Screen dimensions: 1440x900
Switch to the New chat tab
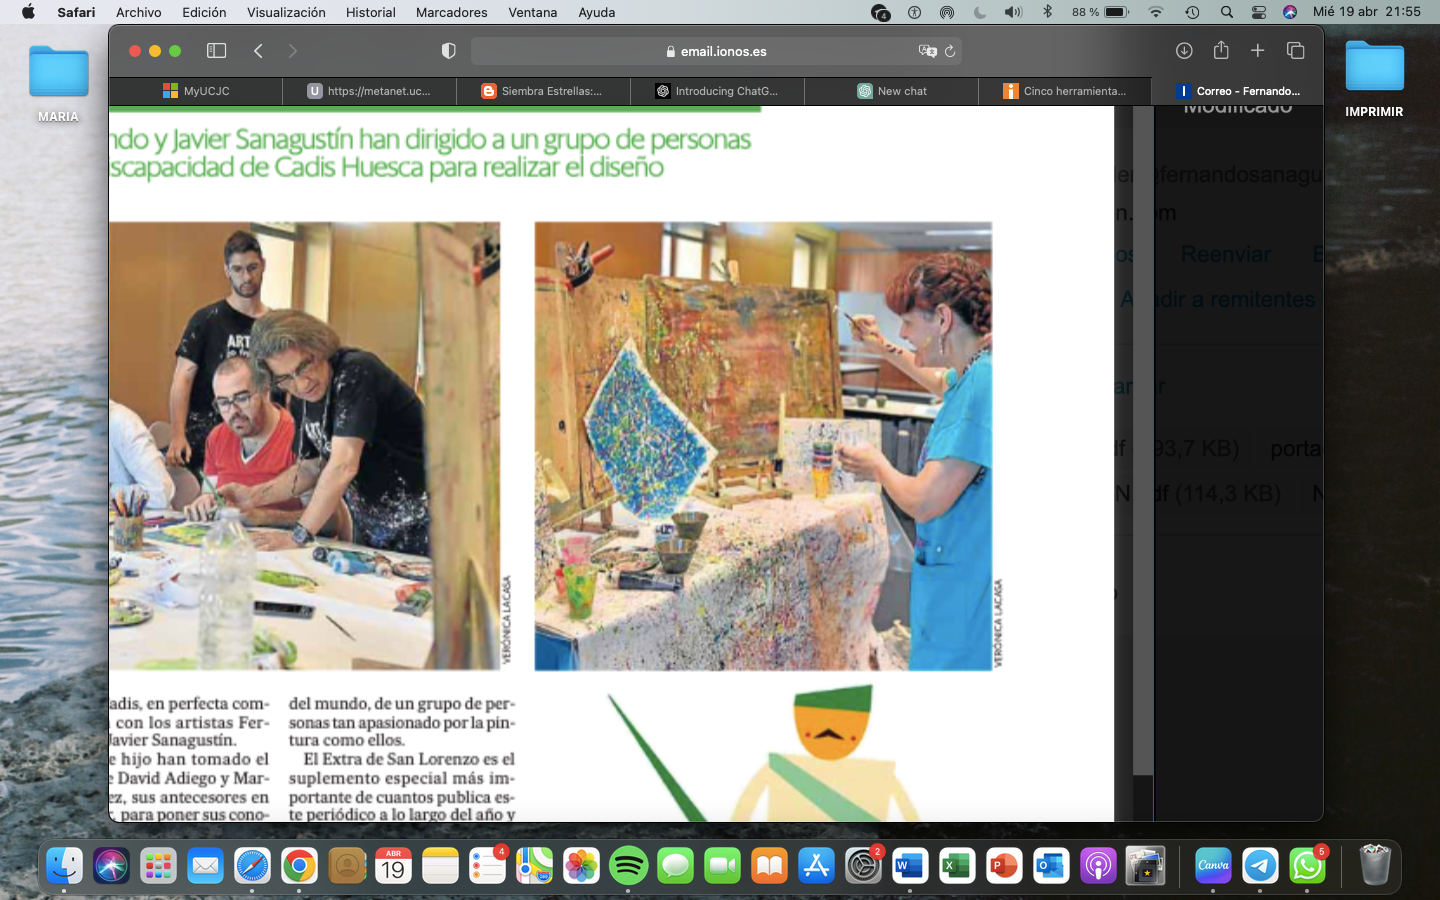click(891, 91)
